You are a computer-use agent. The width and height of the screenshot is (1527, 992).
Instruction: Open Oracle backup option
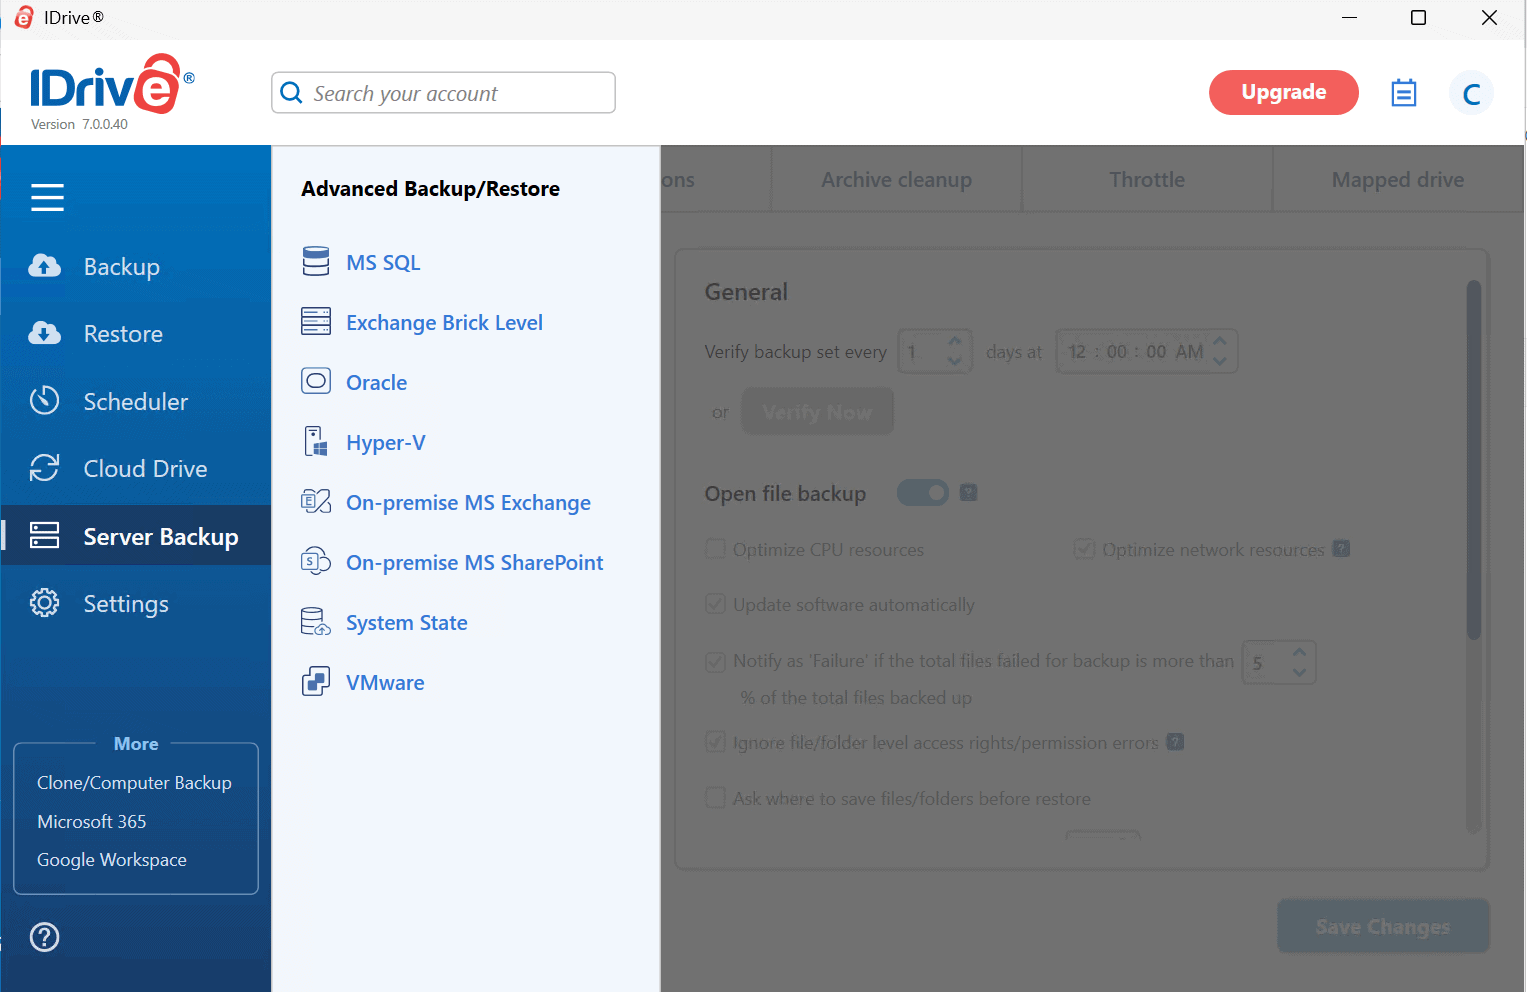[x=376, y=382]
